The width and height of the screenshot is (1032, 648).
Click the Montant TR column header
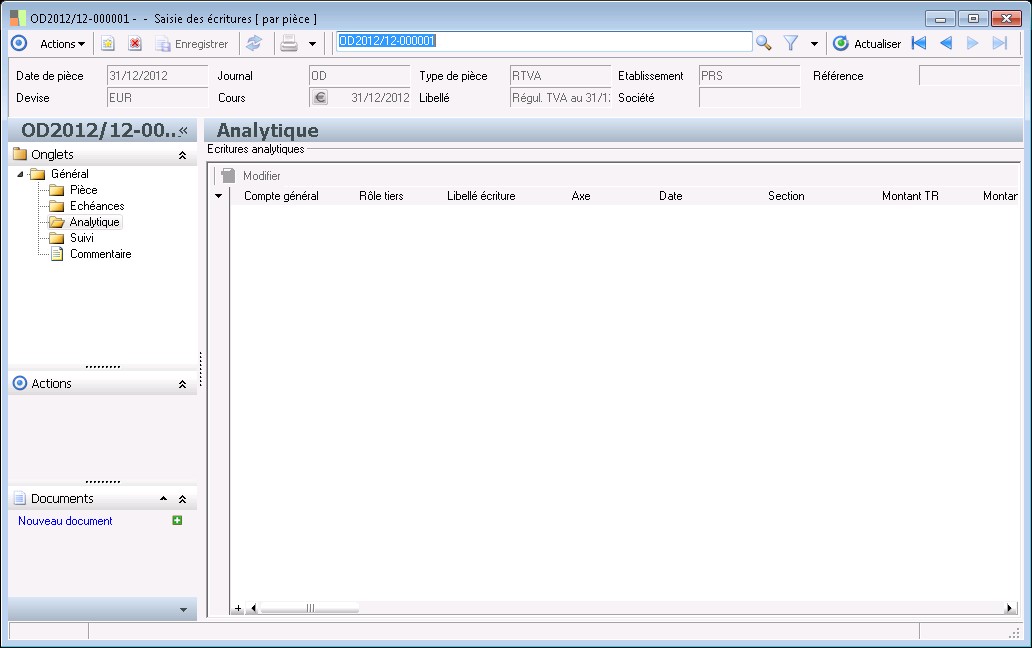[x=910, y=196]
